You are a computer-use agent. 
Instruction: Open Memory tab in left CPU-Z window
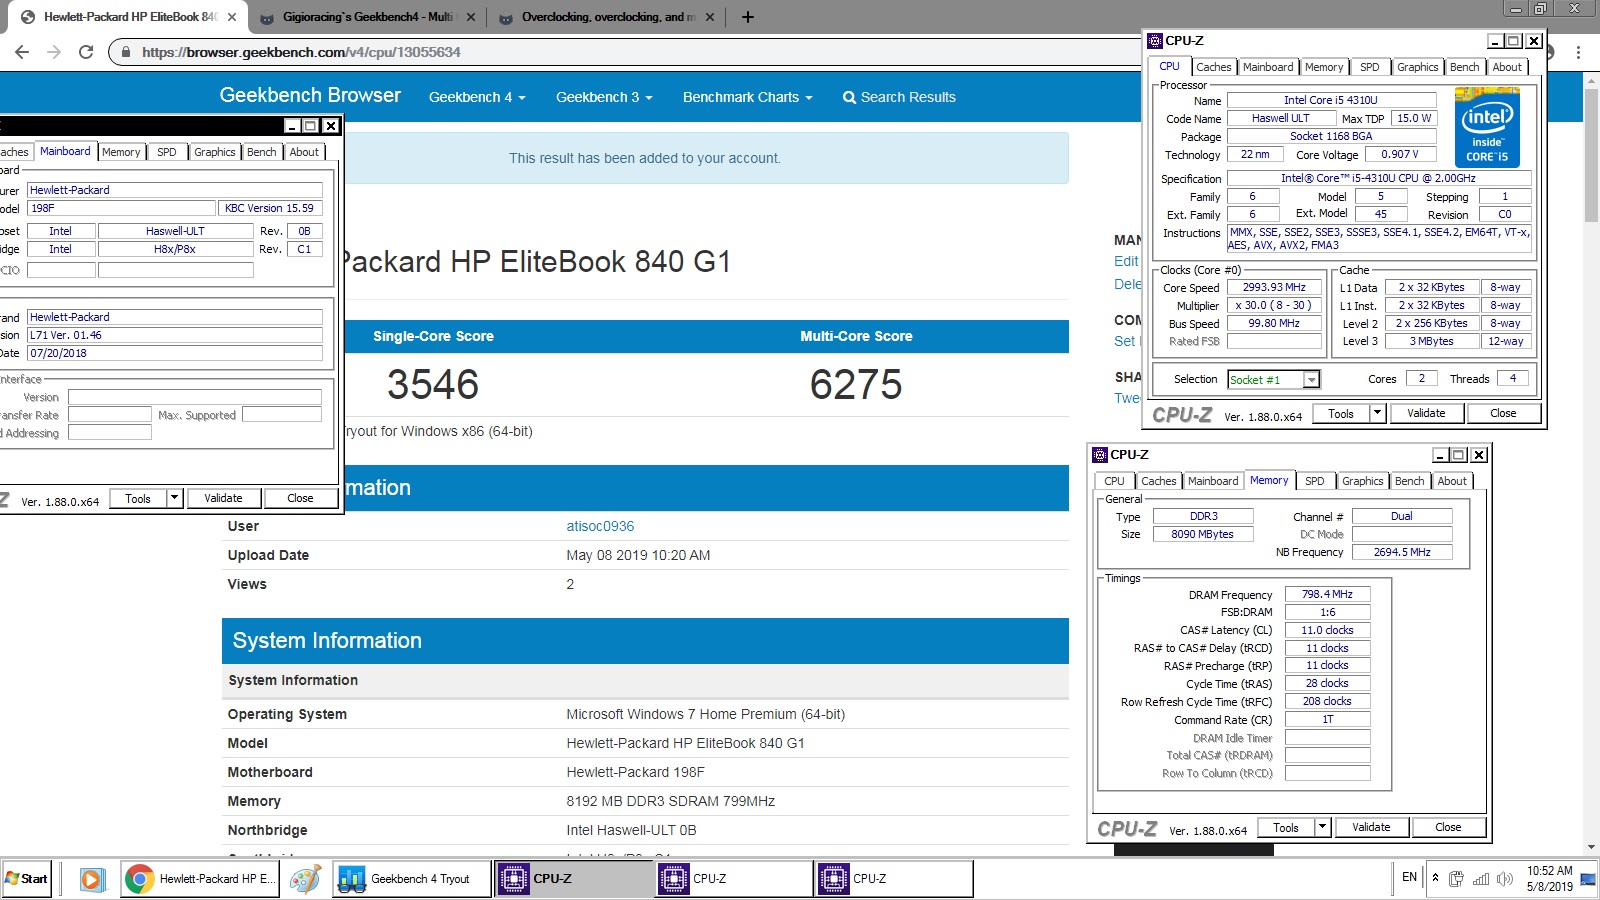[121, 152]
